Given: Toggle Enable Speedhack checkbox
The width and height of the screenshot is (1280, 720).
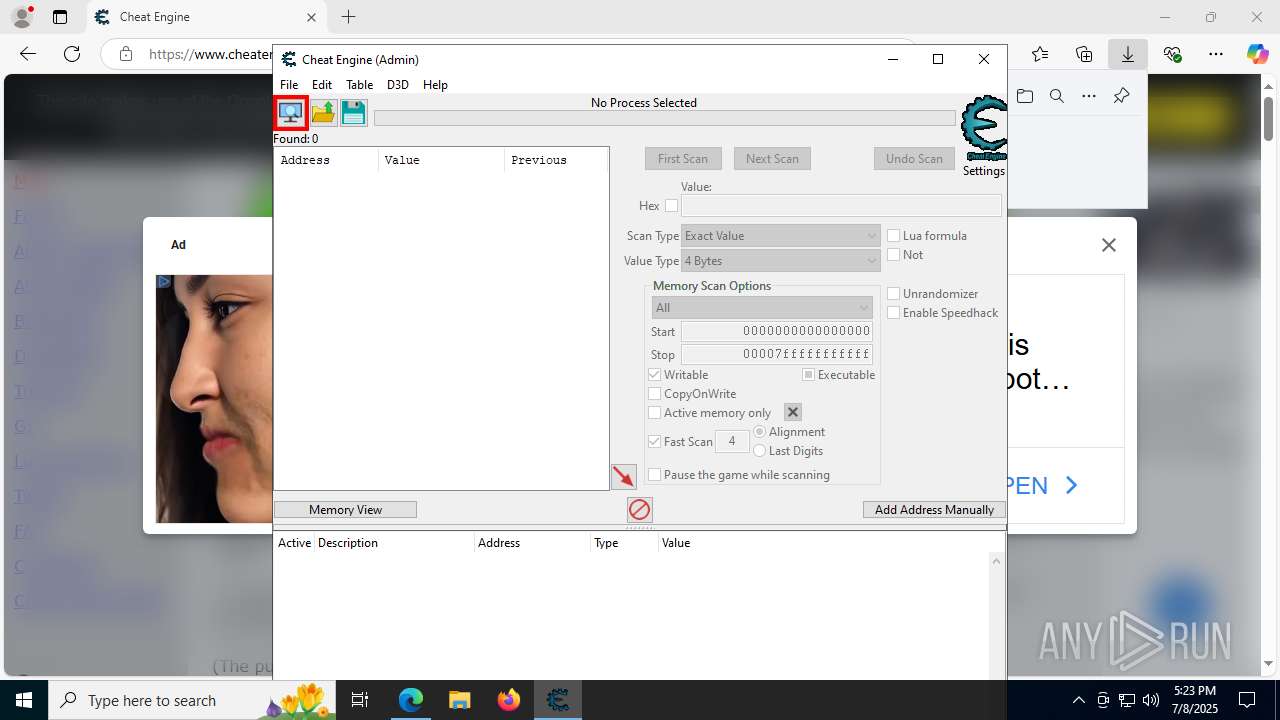Looking at the screenshot, I should (x=894, y=313).
